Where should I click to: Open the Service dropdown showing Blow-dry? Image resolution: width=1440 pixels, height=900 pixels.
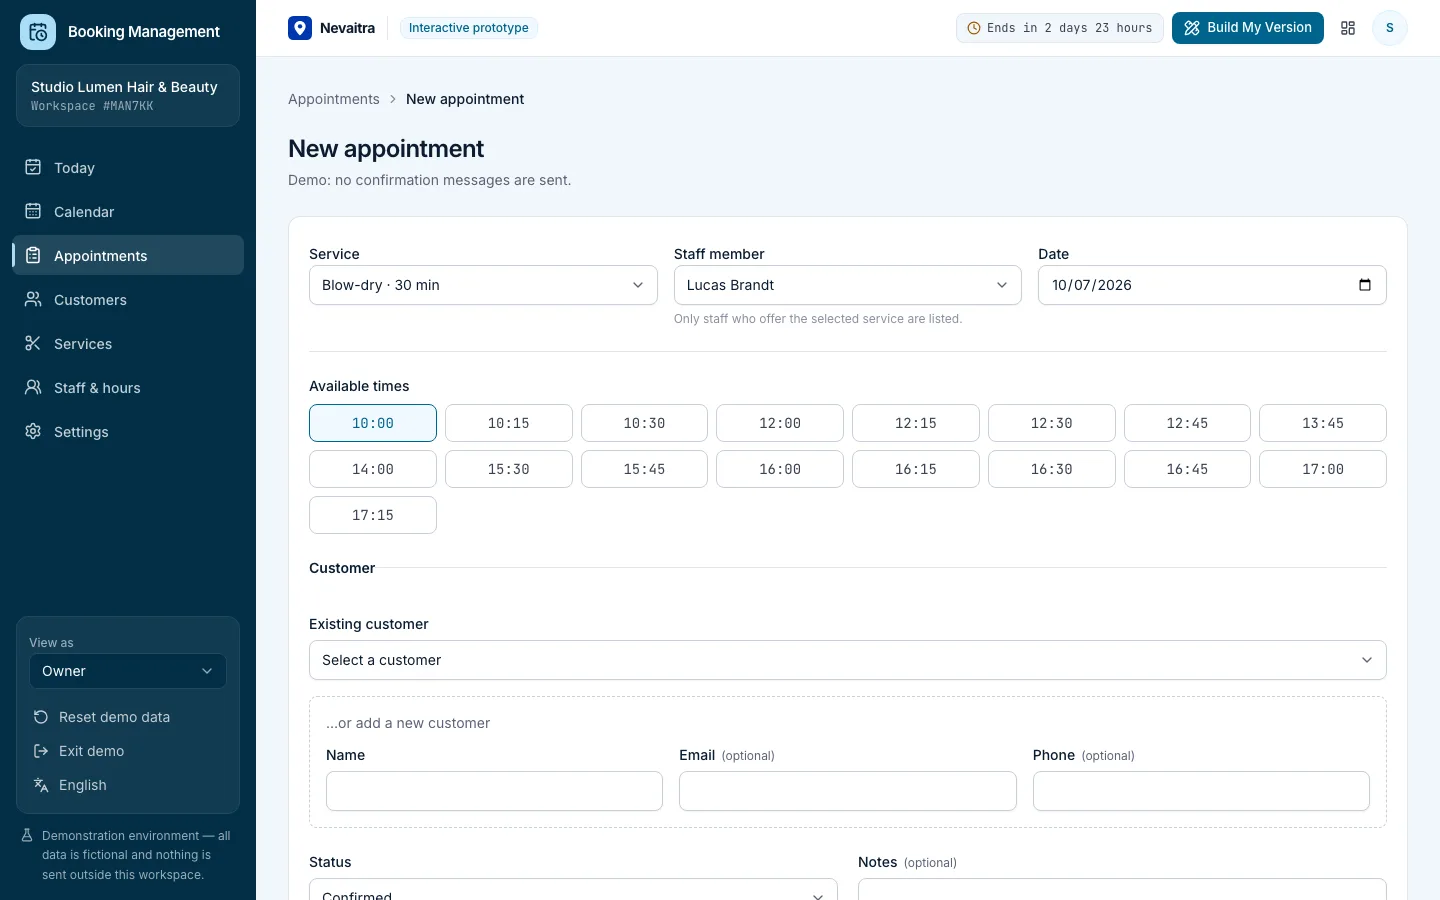point(483,285)
